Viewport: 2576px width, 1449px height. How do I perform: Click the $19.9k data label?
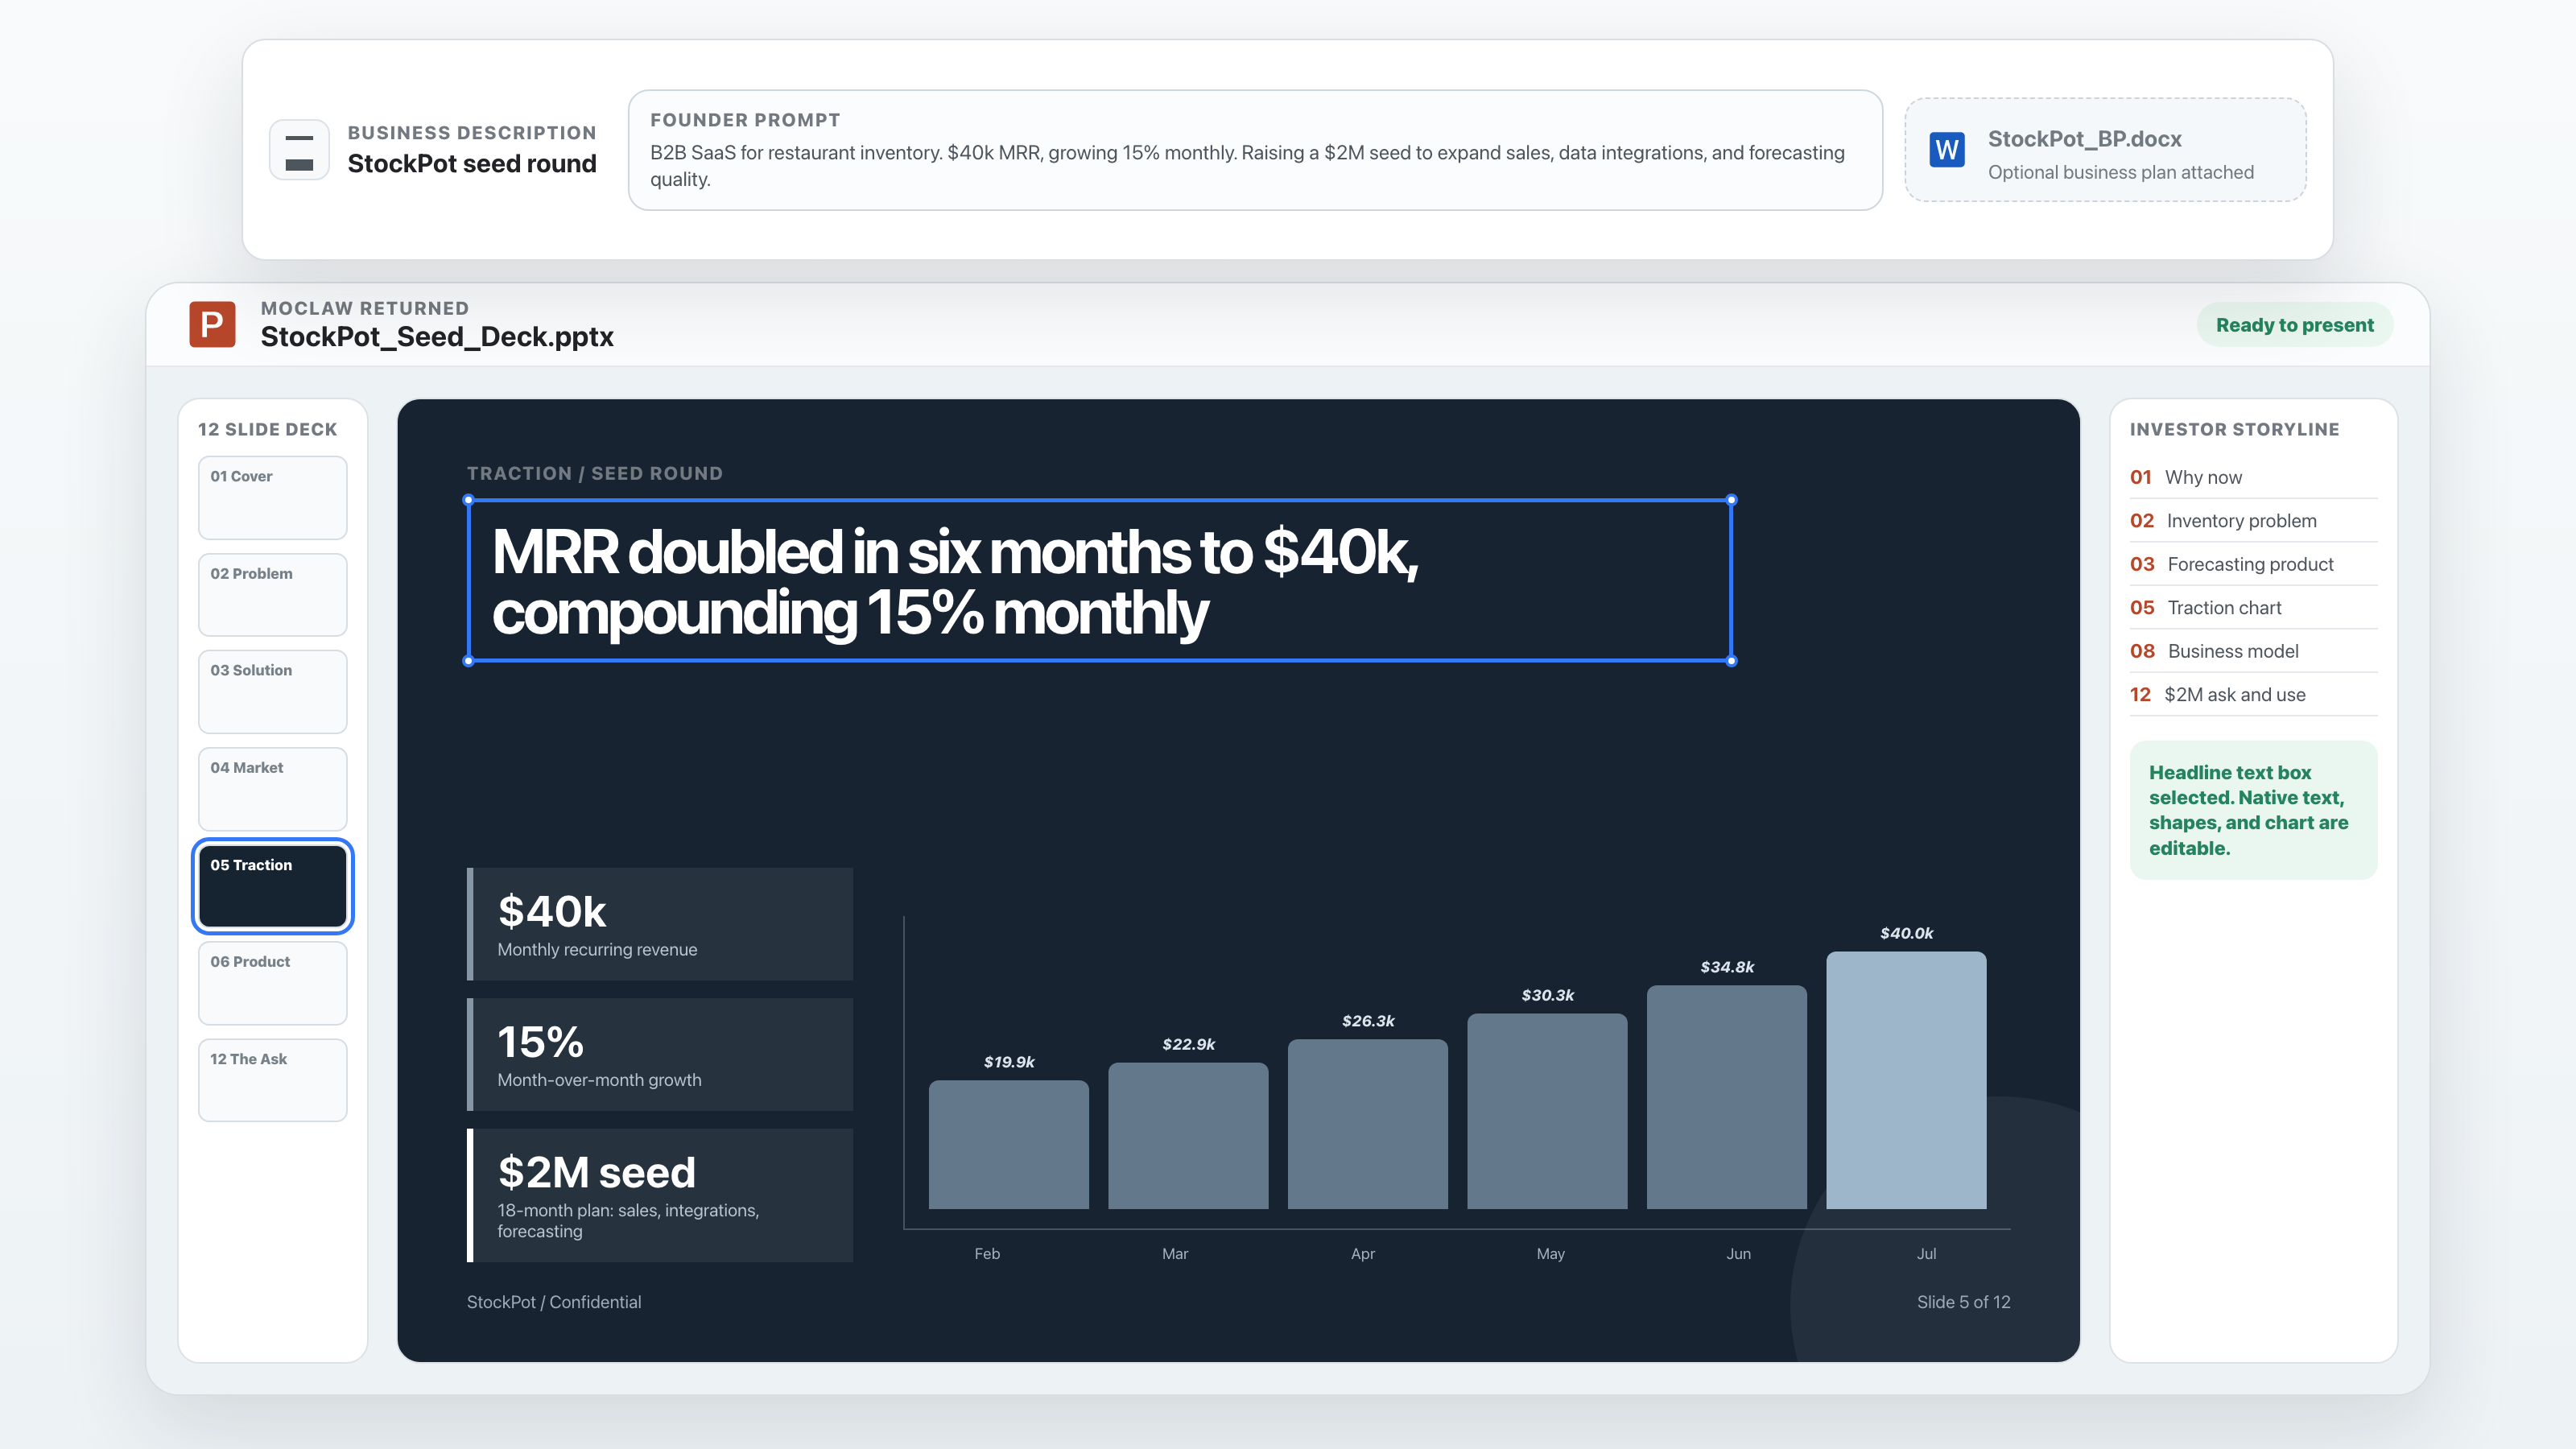1009,1062
